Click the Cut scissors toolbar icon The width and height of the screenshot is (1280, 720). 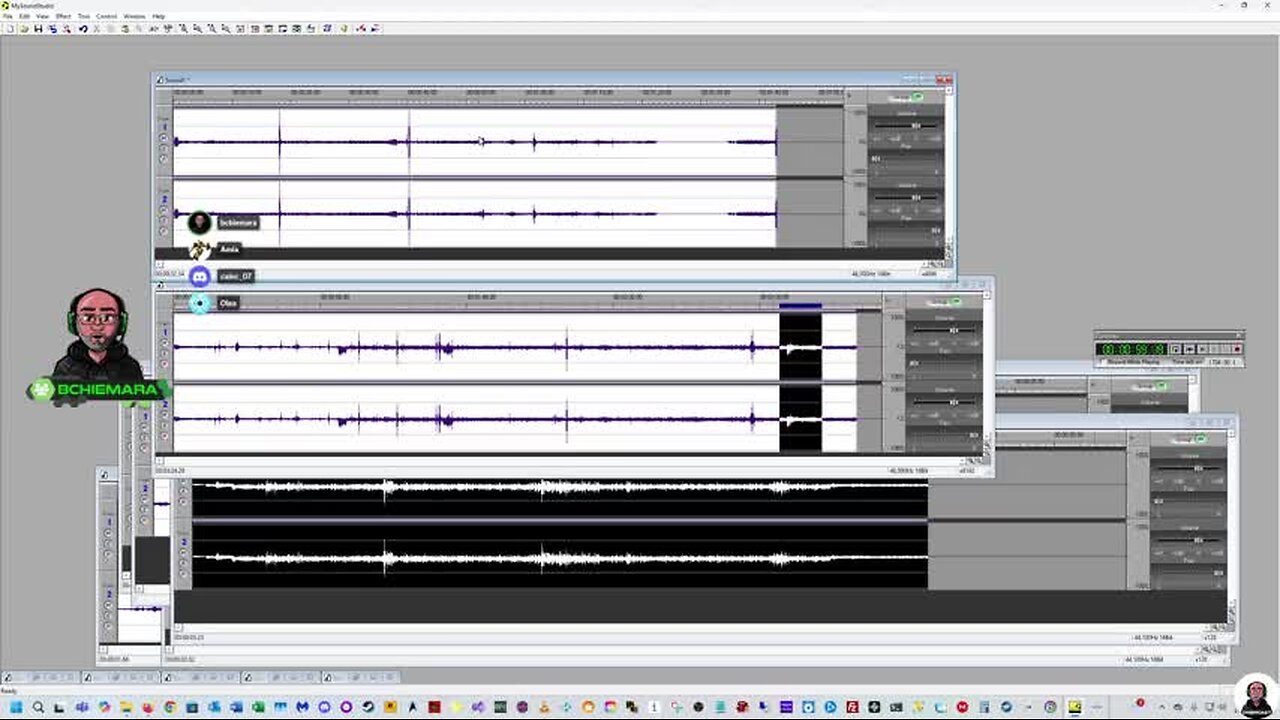[97, 29]
